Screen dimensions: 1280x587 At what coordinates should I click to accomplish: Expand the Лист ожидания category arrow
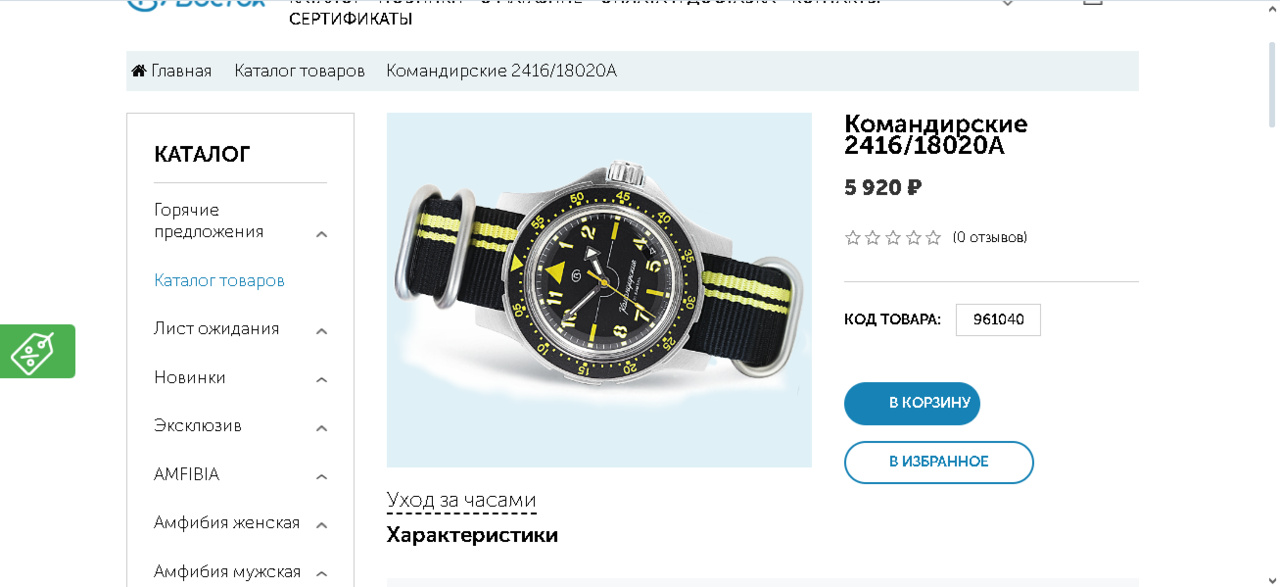(x=321, y=331)
